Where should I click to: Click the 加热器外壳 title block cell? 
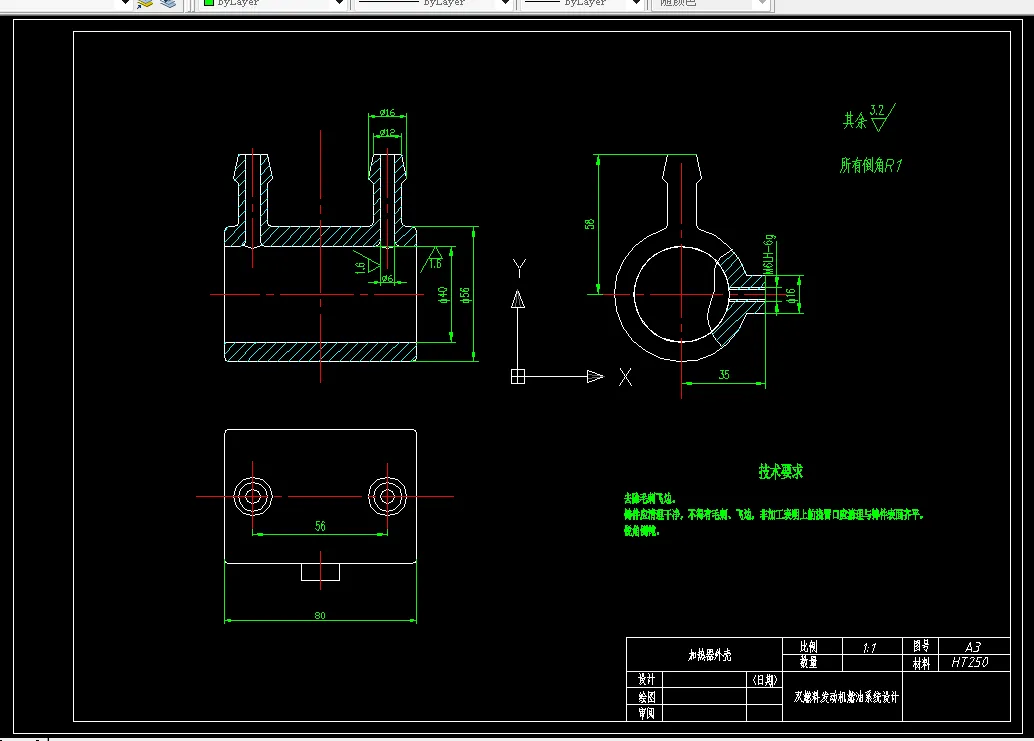tap(704, 655)
